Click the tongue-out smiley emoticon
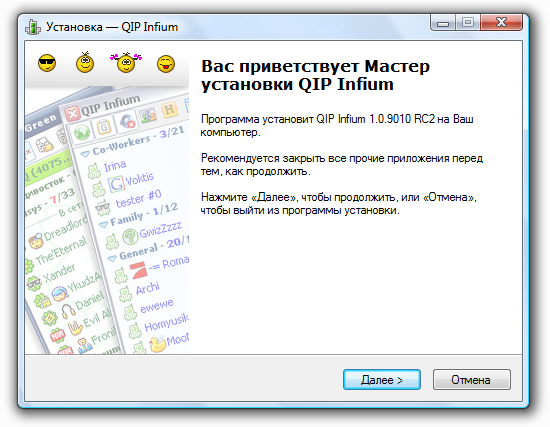Screen dimensions: 550x427 point(166,64)
